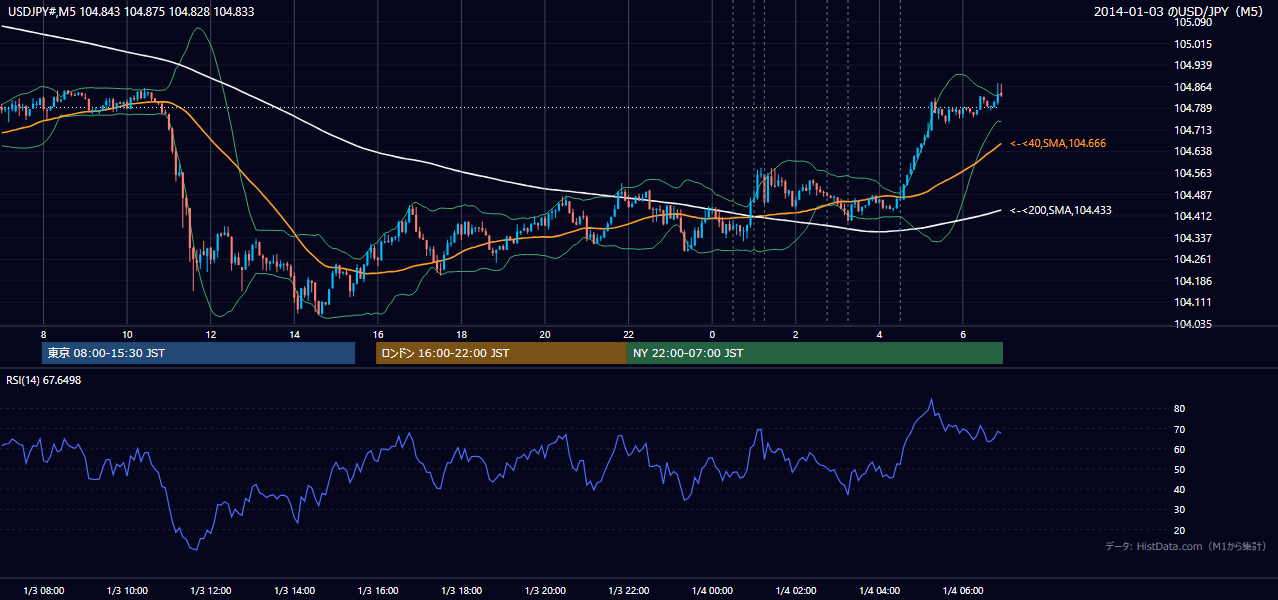Select the 東京 08:00-15:30 JST session bar

point(199,353)
